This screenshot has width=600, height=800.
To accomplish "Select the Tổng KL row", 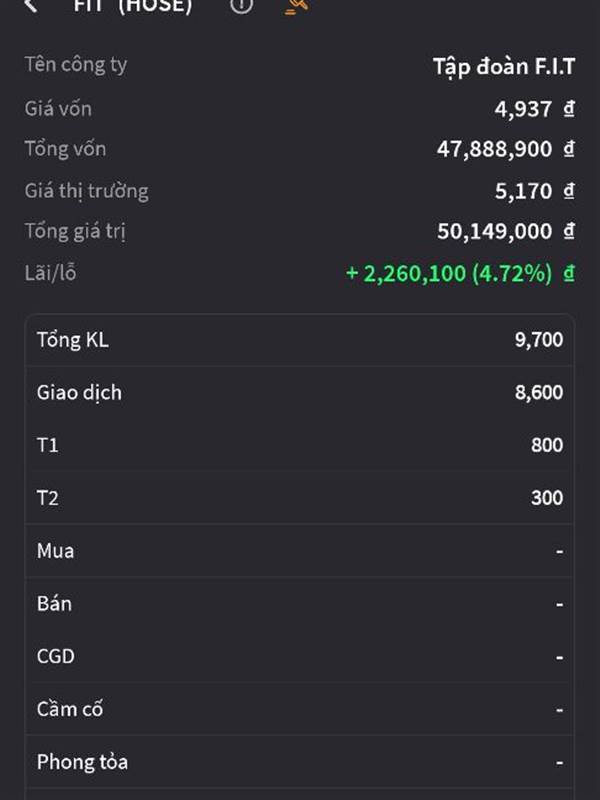I will [300, 340].
